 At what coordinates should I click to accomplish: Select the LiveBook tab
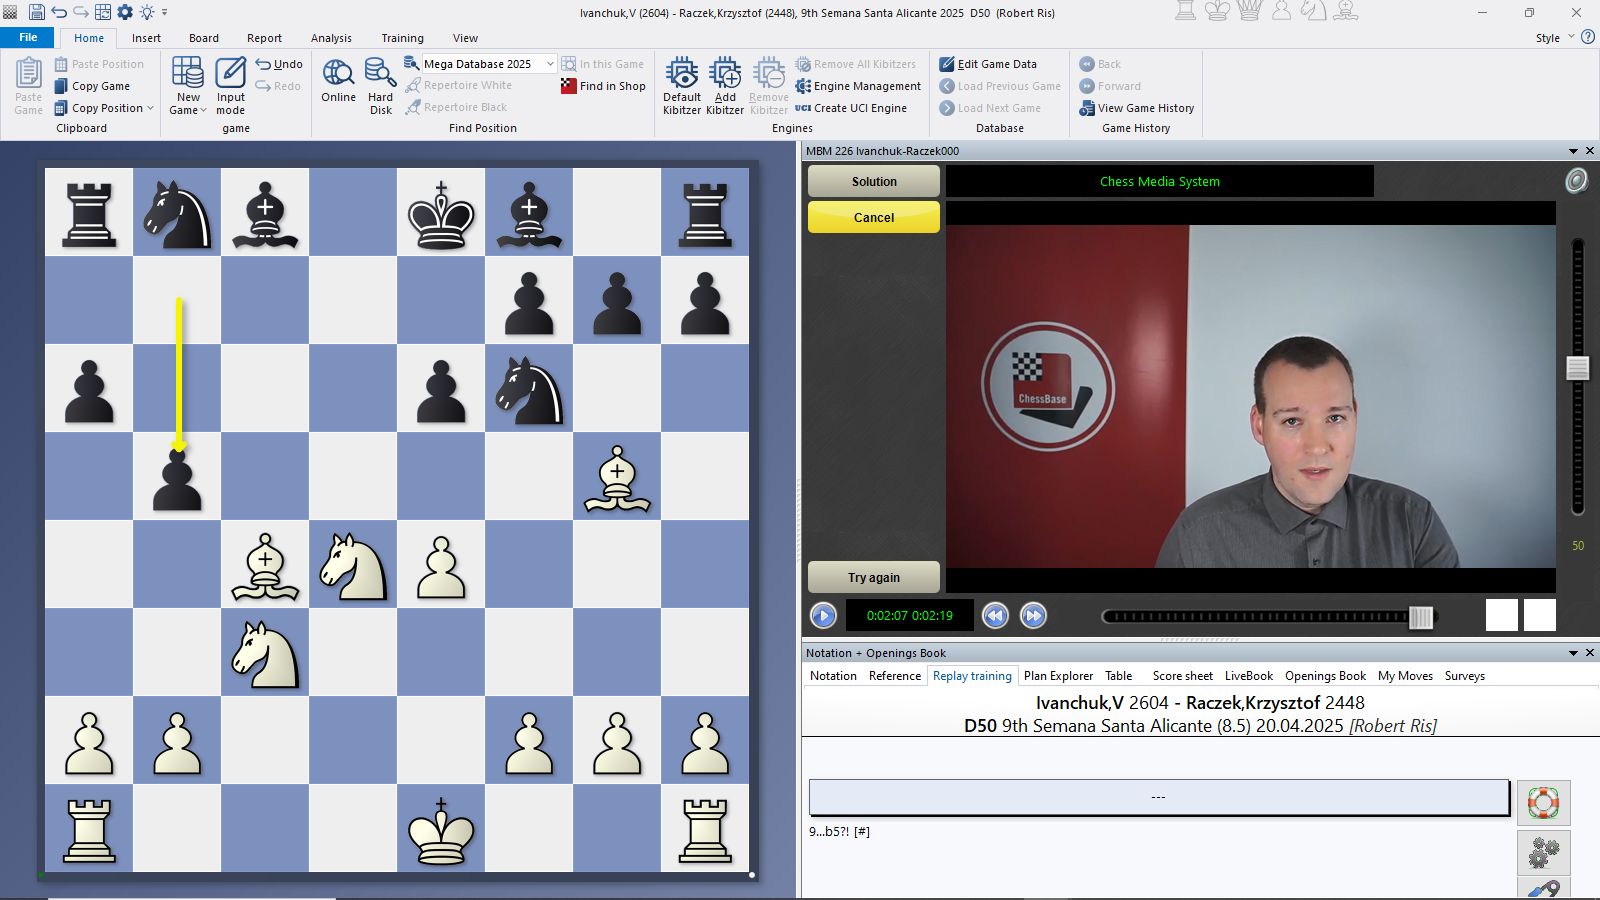[1248, 676]
